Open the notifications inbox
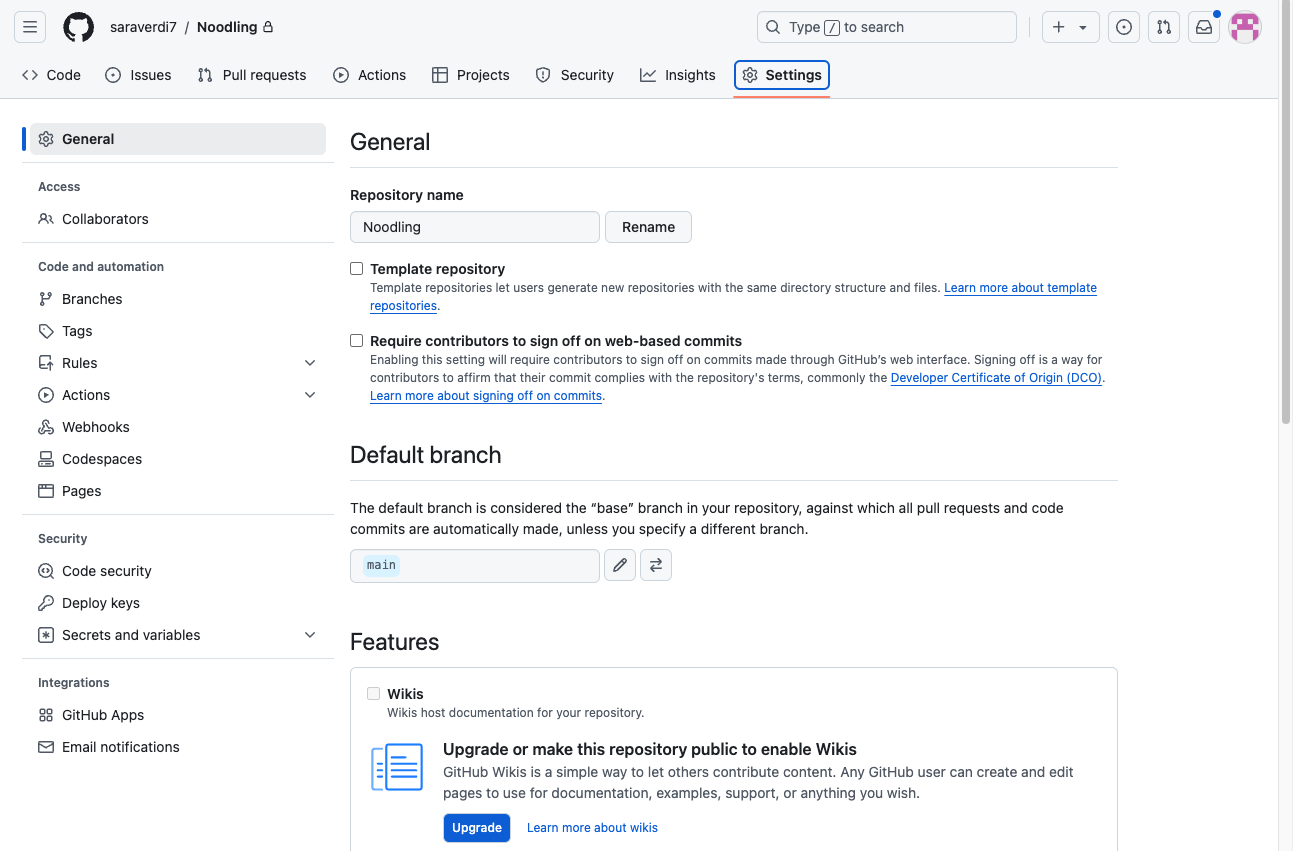The width and height of the screenshot is (1293, 851). pyautogui.click(x=1204, y=27)
